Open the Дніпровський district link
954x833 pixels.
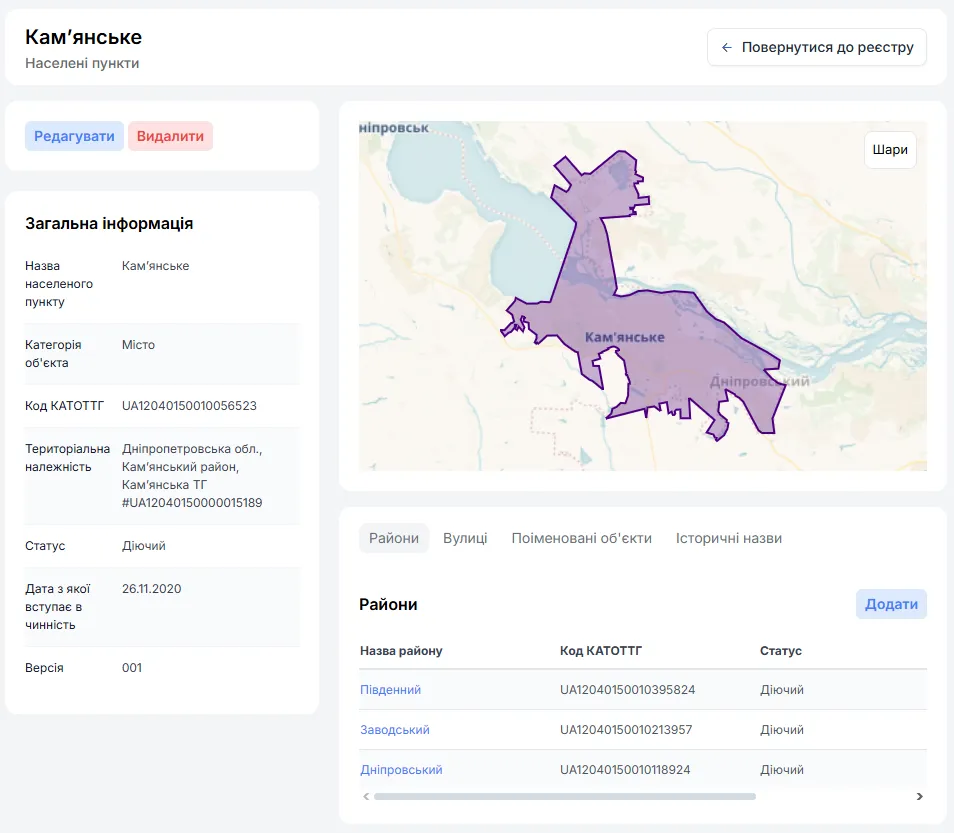pyautogui.click(x=401, y=770)
